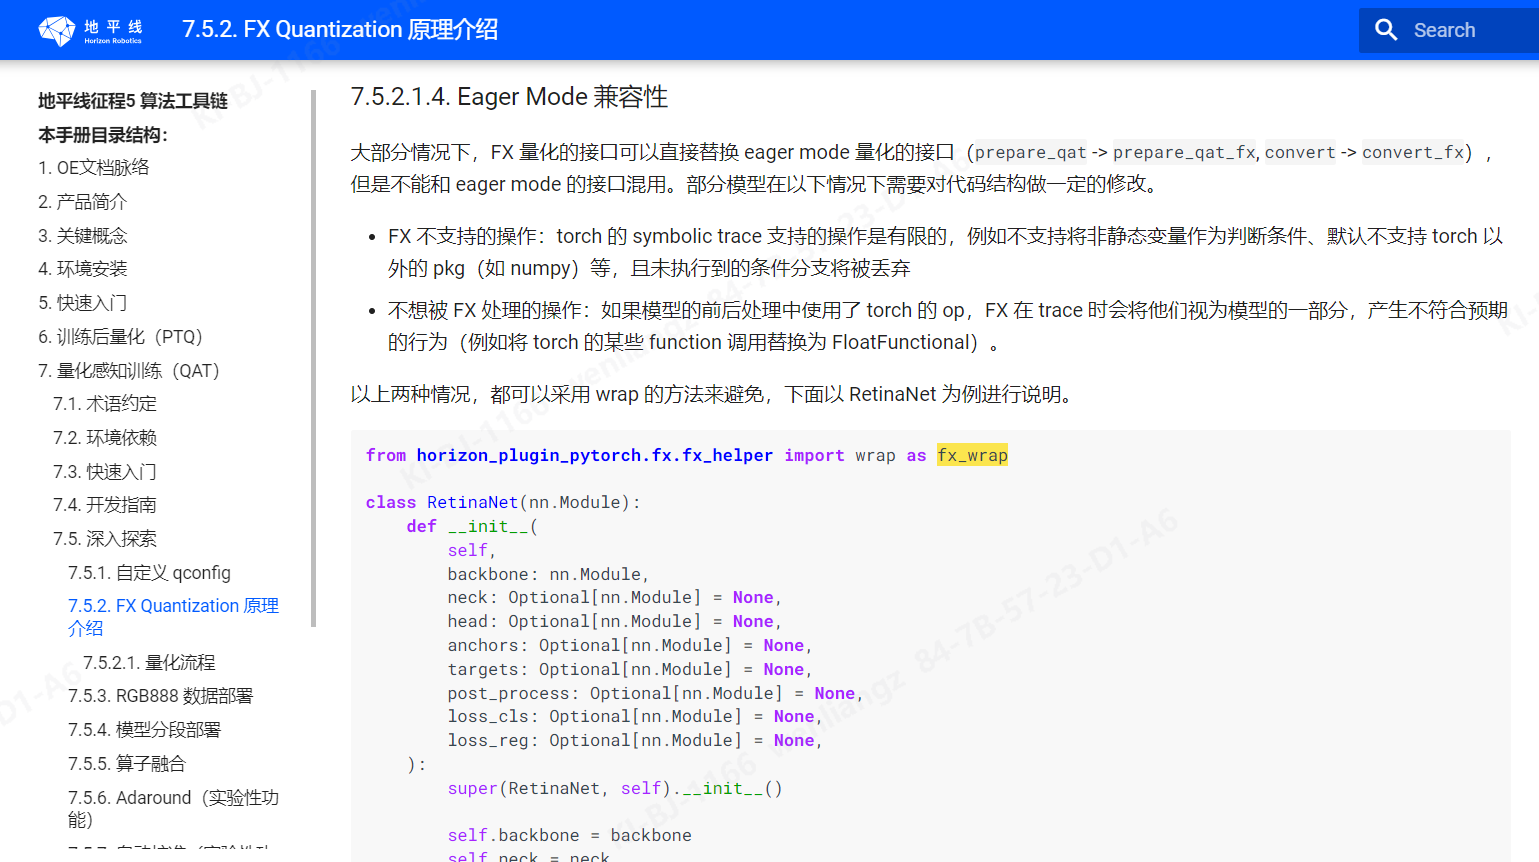Open 7.2. 环境依赖 section
Image resolution: width=1539 pixels, height=862 pixels.
click(105, 438)
